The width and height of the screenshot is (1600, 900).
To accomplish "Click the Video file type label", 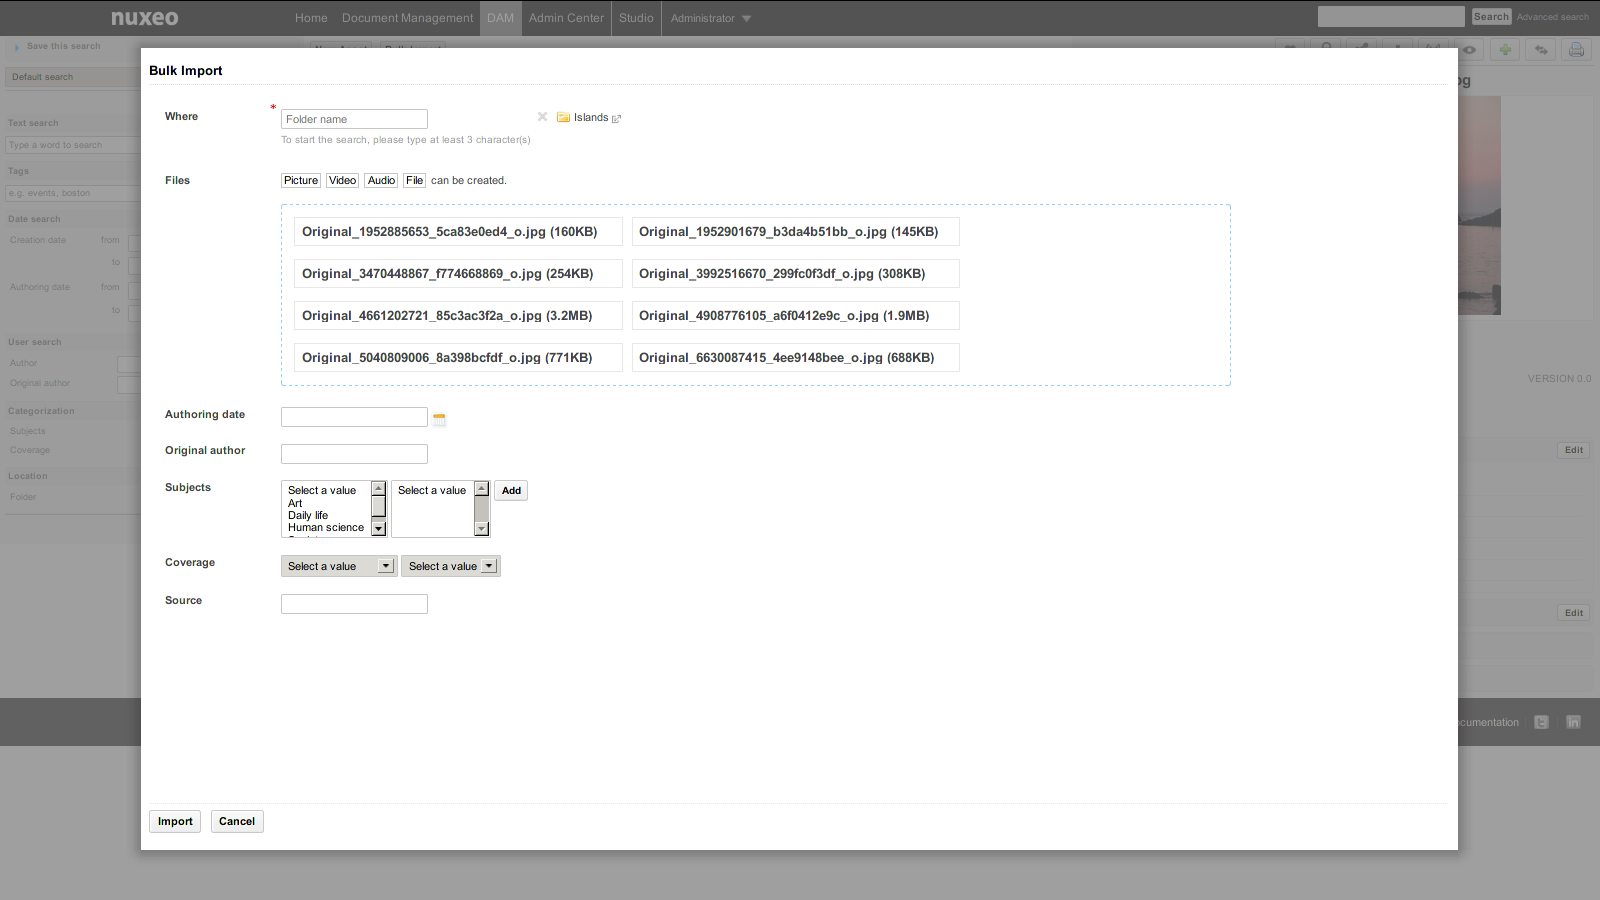I will tap(342, 181).
